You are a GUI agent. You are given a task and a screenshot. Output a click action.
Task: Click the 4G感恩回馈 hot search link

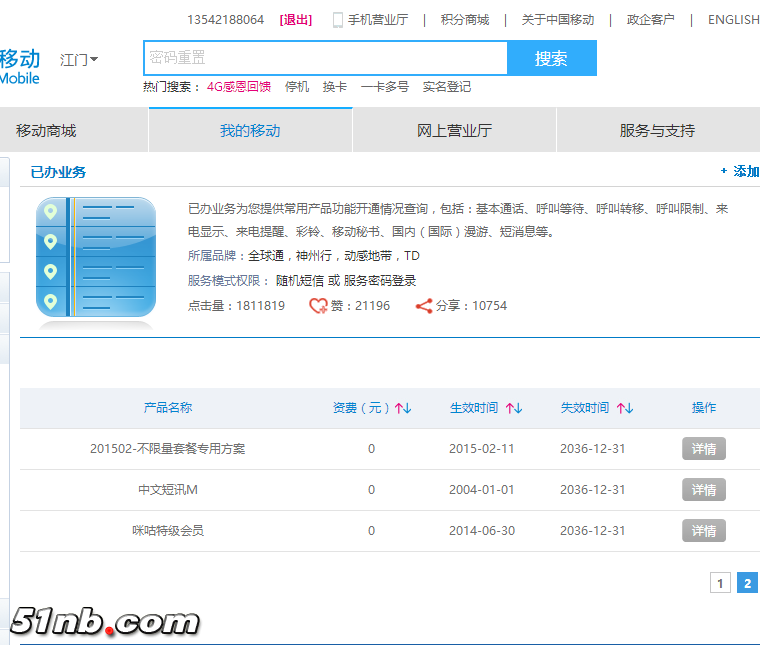coord(238,87)
